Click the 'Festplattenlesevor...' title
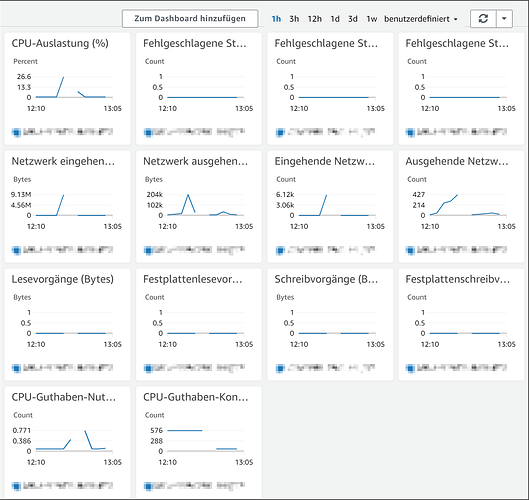 click(193, 279)
